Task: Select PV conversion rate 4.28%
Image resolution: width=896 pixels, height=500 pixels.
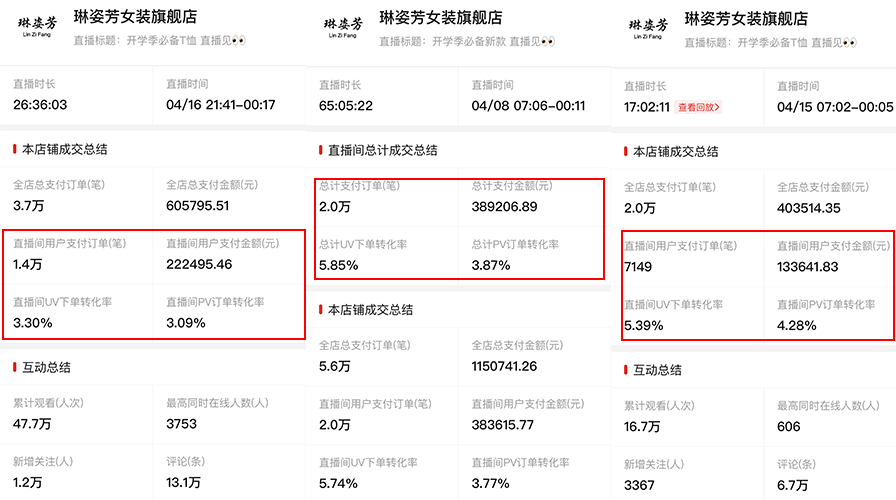Action: pos(797,326)
